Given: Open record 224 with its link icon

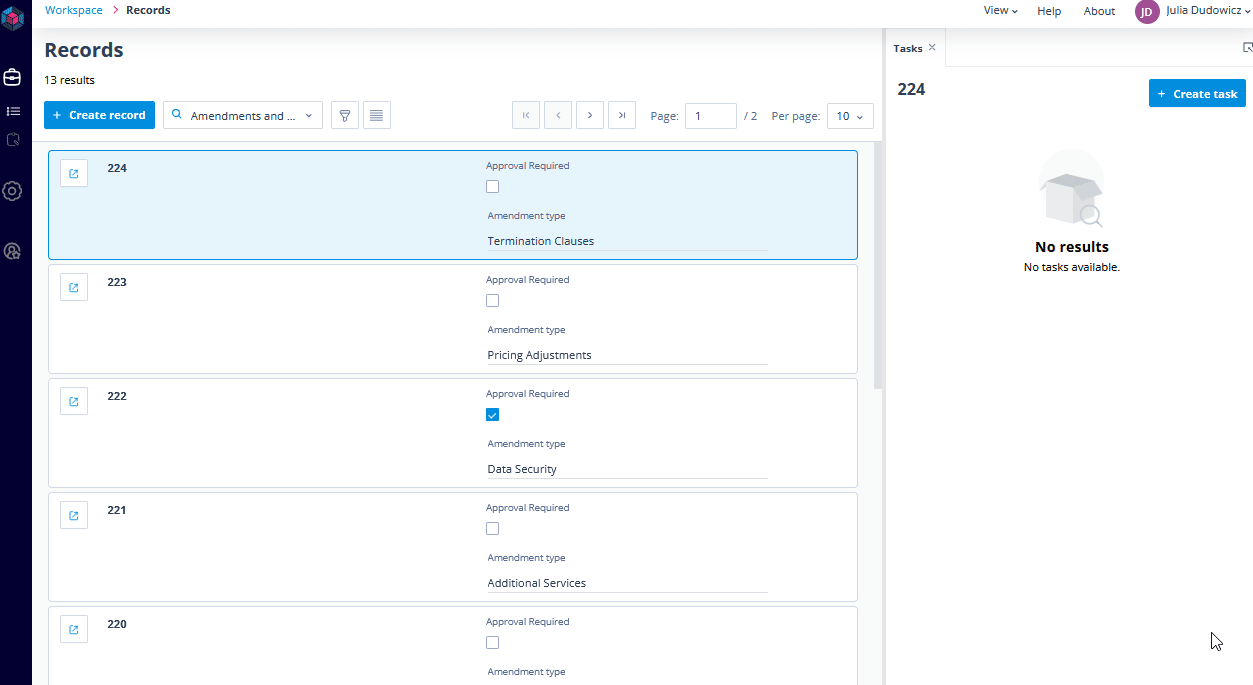Looking at the screenshot, I should point(74,174).
